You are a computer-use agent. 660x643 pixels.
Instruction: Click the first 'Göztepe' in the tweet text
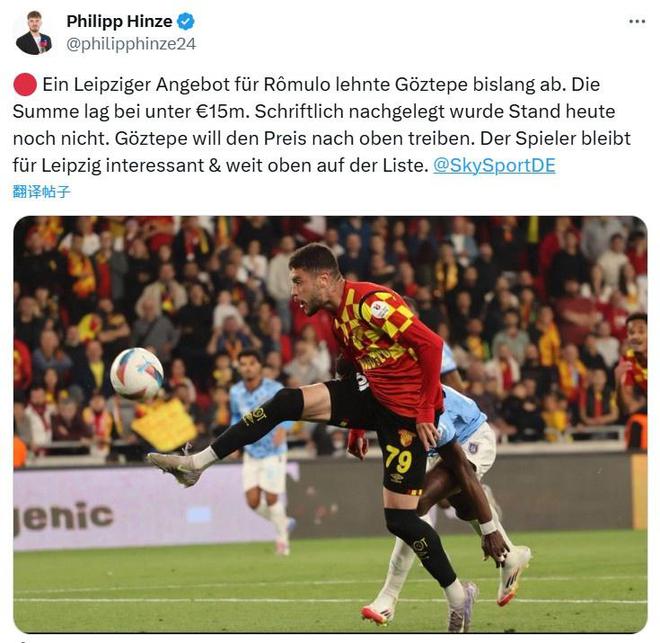pyautogui.click(x=431, y=85)
